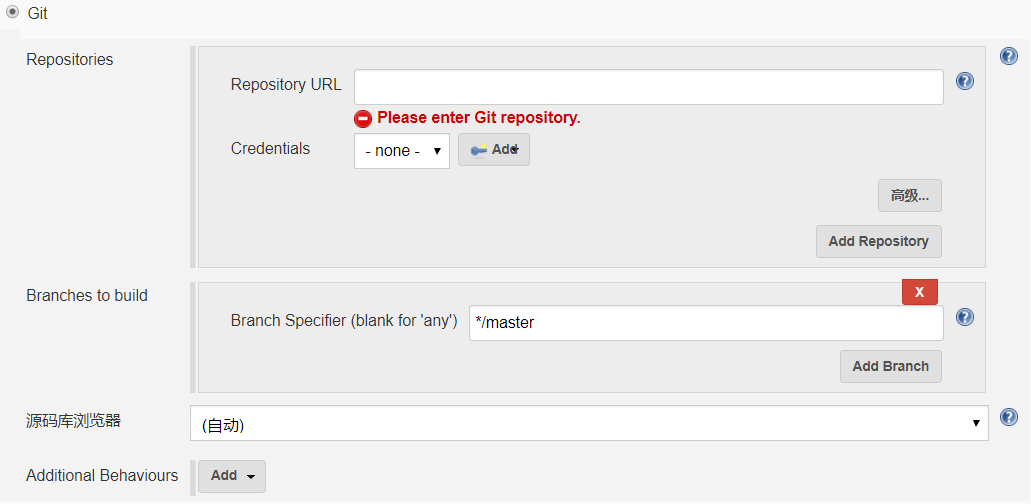Click the 'Additional Behaviours' label
Image resolution: width=1031 pixels, height=504 pixels.
coord(102,476)
